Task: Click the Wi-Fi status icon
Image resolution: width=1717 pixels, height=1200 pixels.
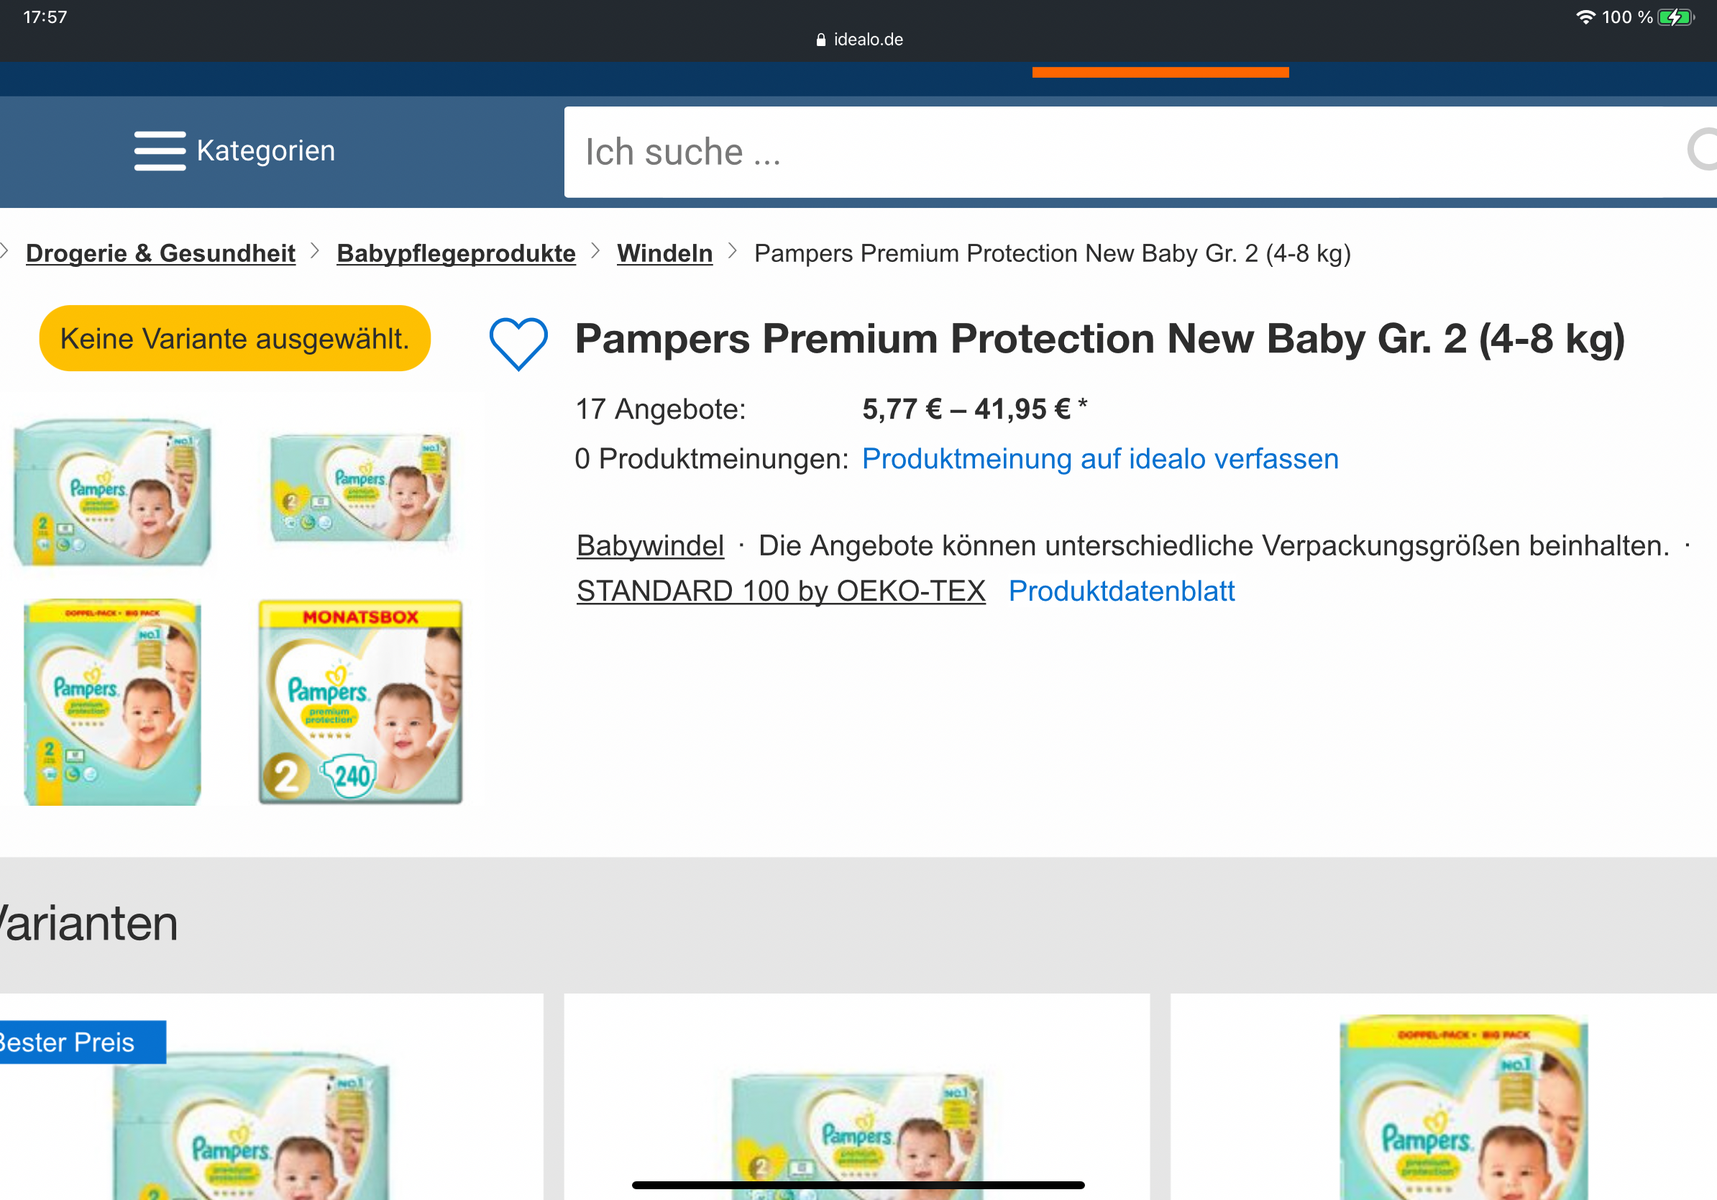Action: [x=1585, y=17]
